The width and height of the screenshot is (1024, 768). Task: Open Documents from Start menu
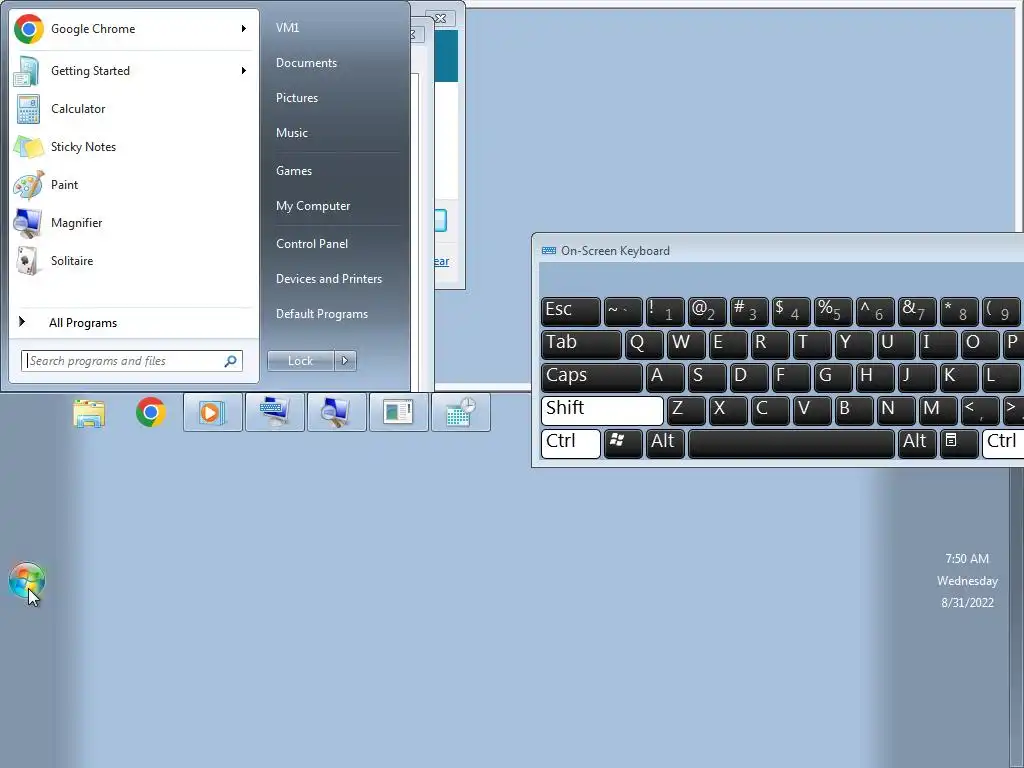pos(306,63)
